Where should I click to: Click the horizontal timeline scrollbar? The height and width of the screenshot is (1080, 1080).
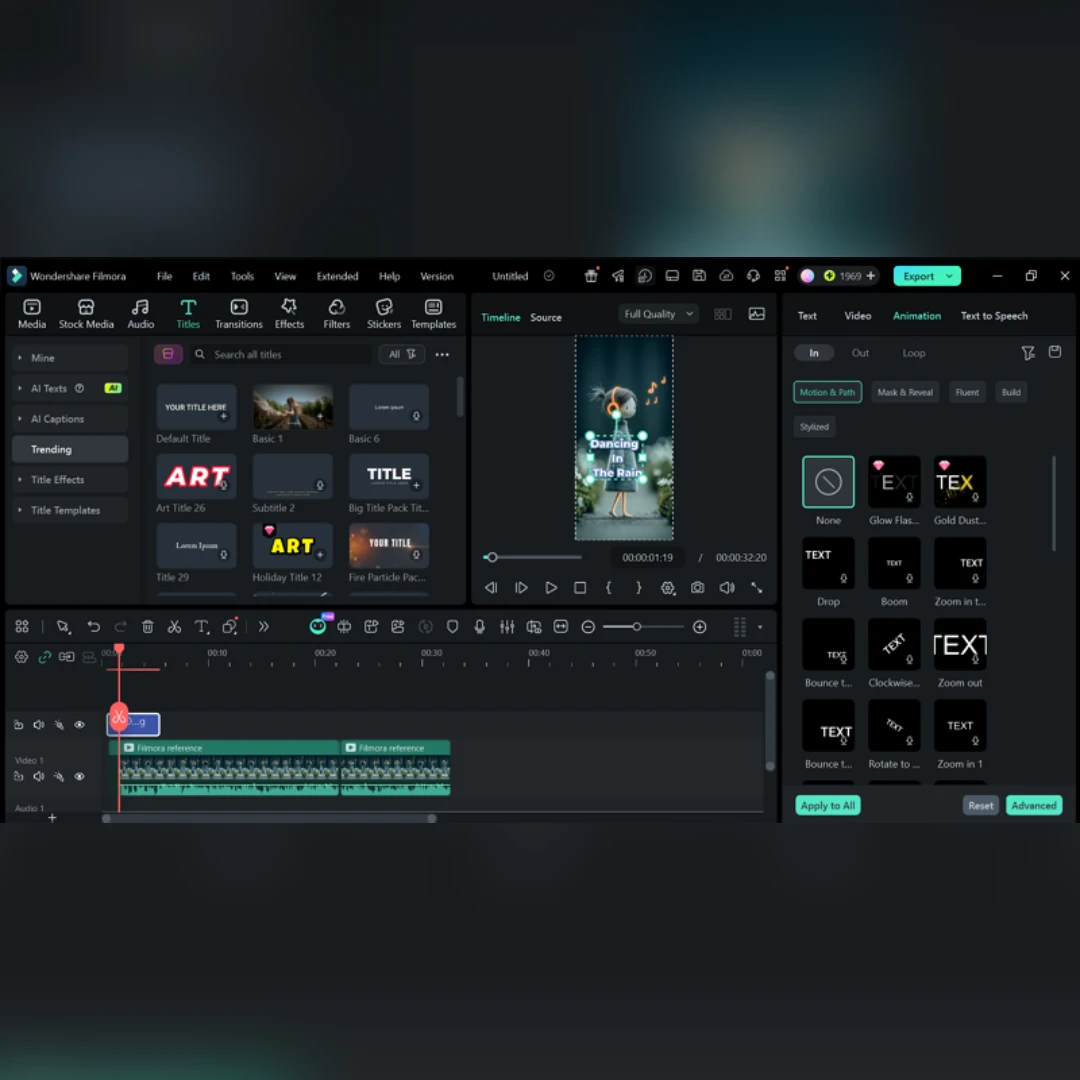click(269, 818)
